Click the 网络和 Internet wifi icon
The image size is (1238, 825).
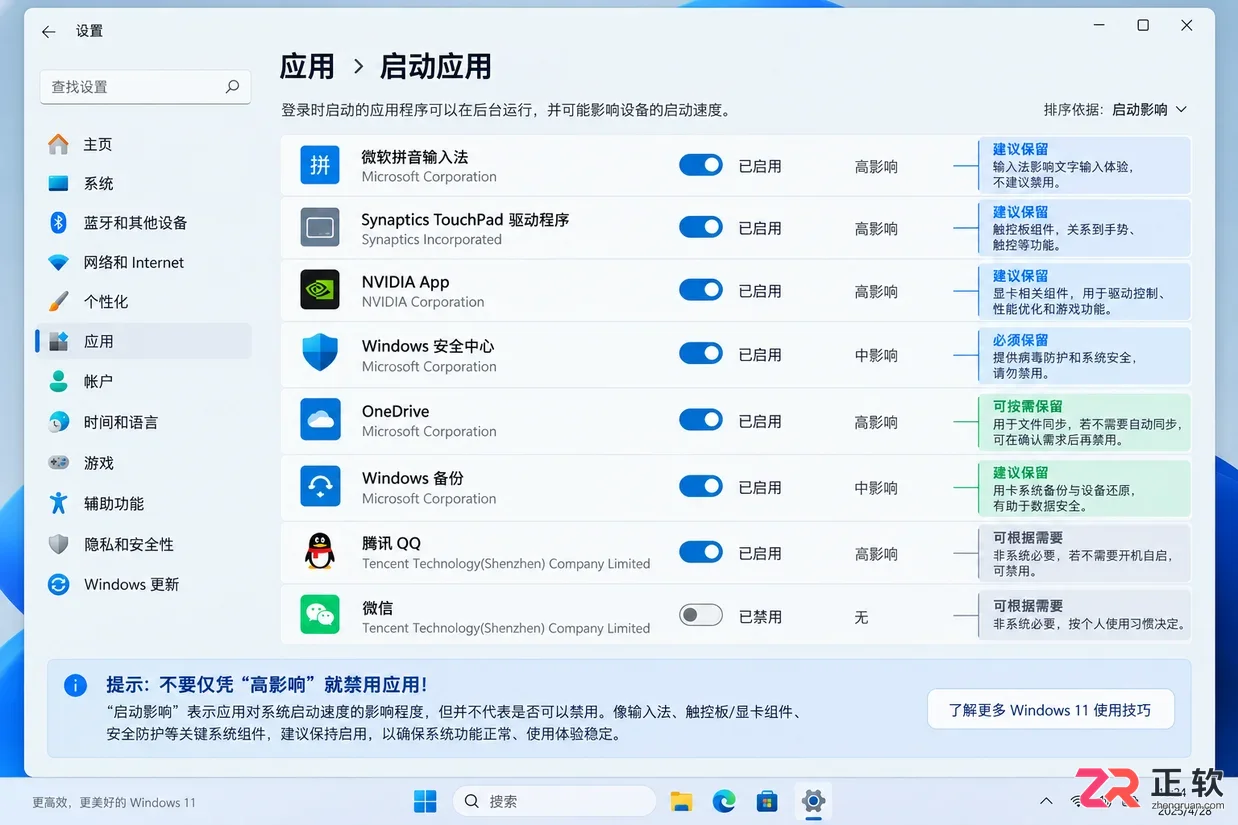point(59,262)
